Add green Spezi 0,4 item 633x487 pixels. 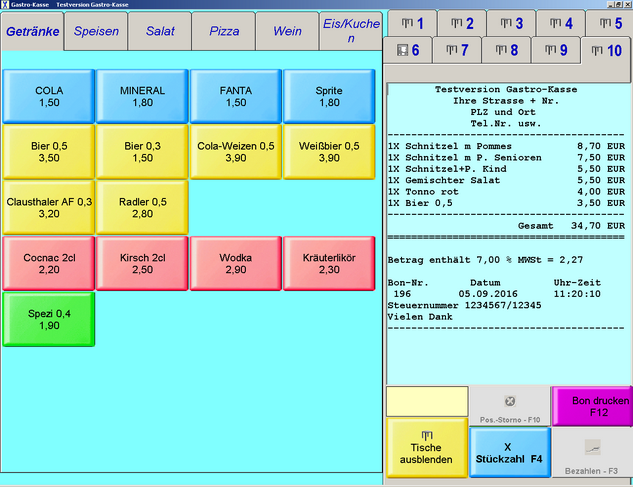(x=49, y=319)
